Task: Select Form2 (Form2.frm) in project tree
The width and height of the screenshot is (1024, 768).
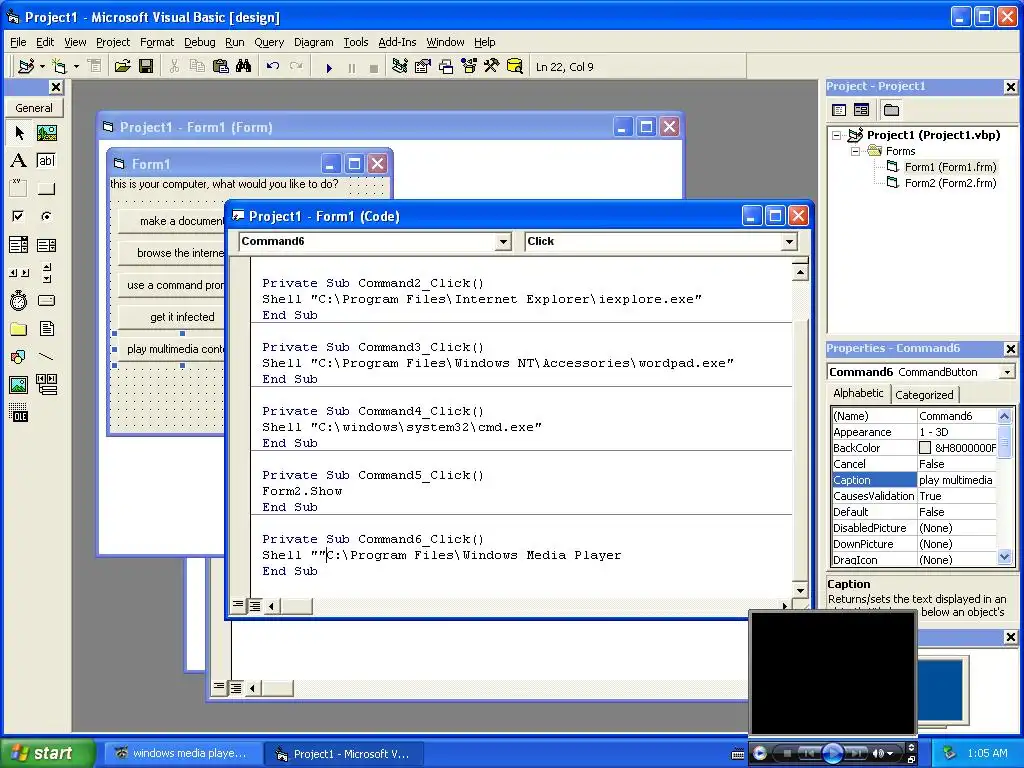Action: (950, 184)
